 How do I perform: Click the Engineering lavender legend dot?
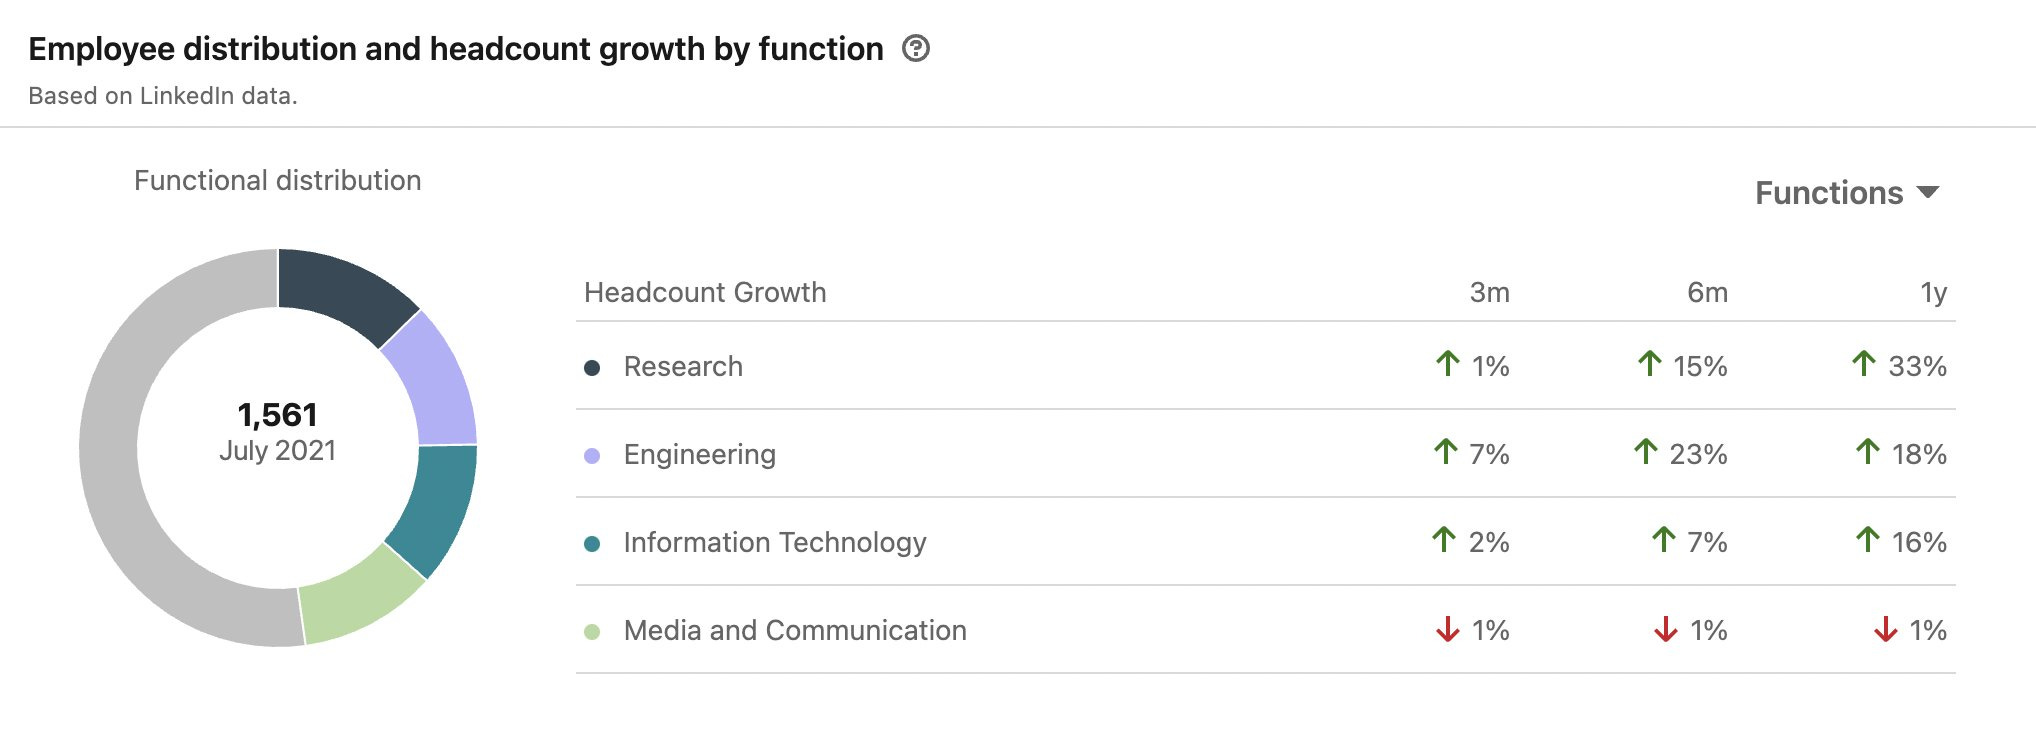pyautogui.click(x=592, y=456)
